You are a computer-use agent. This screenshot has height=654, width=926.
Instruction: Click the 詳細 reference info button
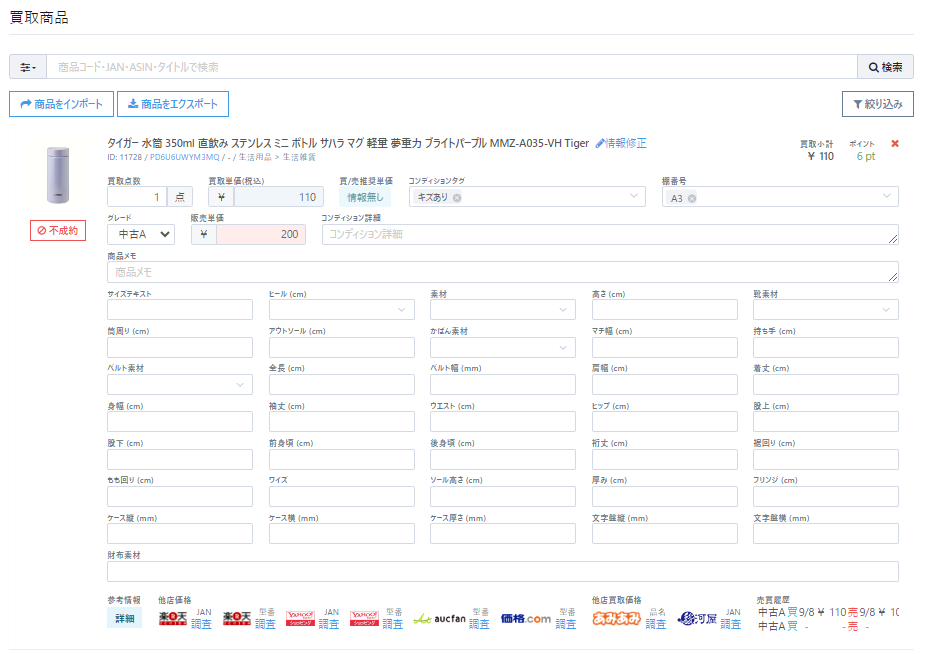click(125, 619)
